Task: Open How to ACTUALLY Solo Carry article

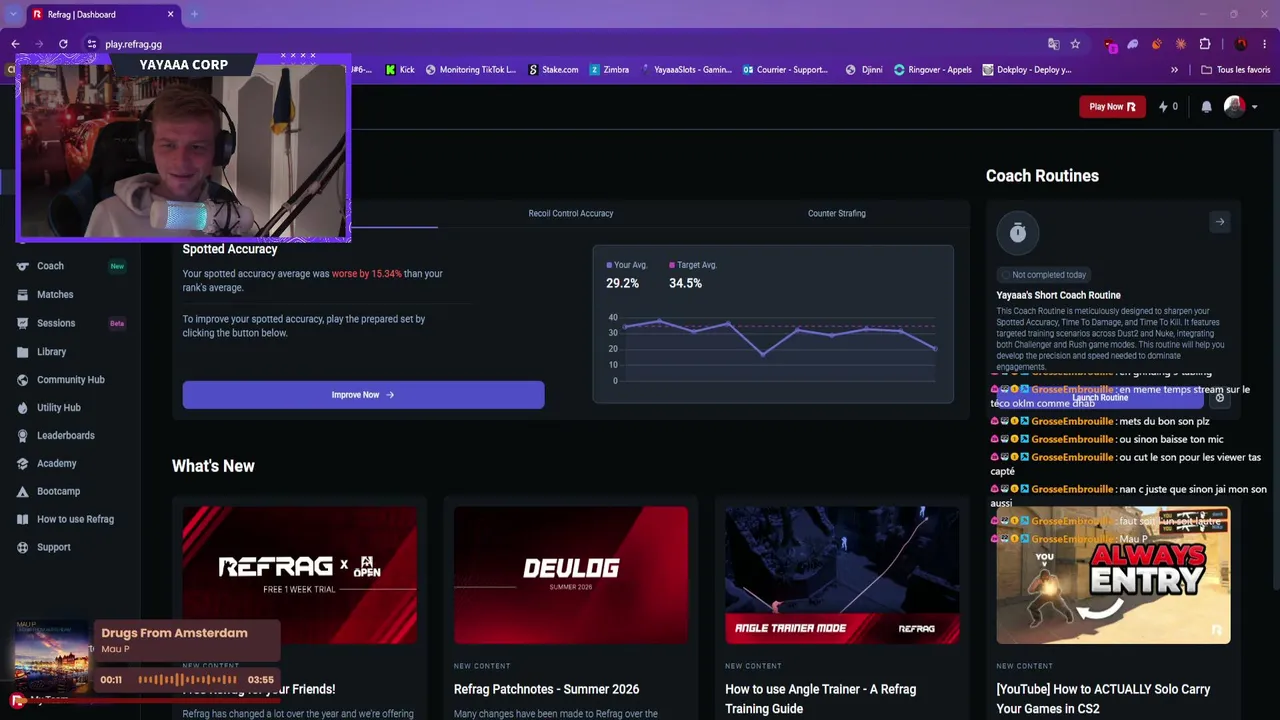Action: tap(1103, 699)
